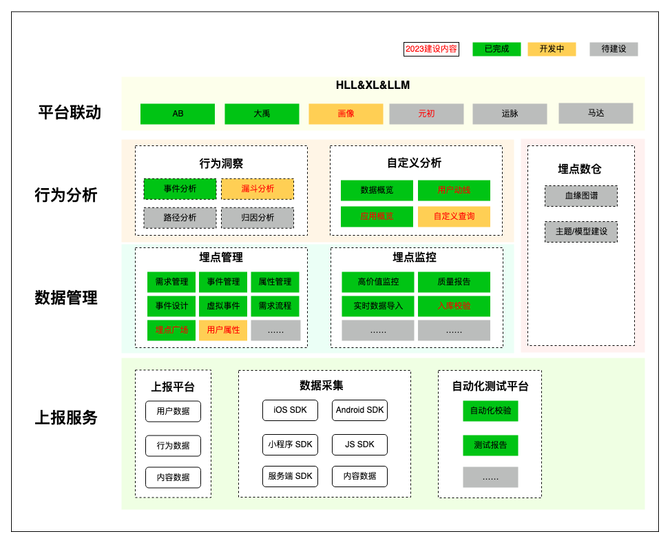Click the 需求流程 box
This screenshot has height=543, width=670.
275,306
